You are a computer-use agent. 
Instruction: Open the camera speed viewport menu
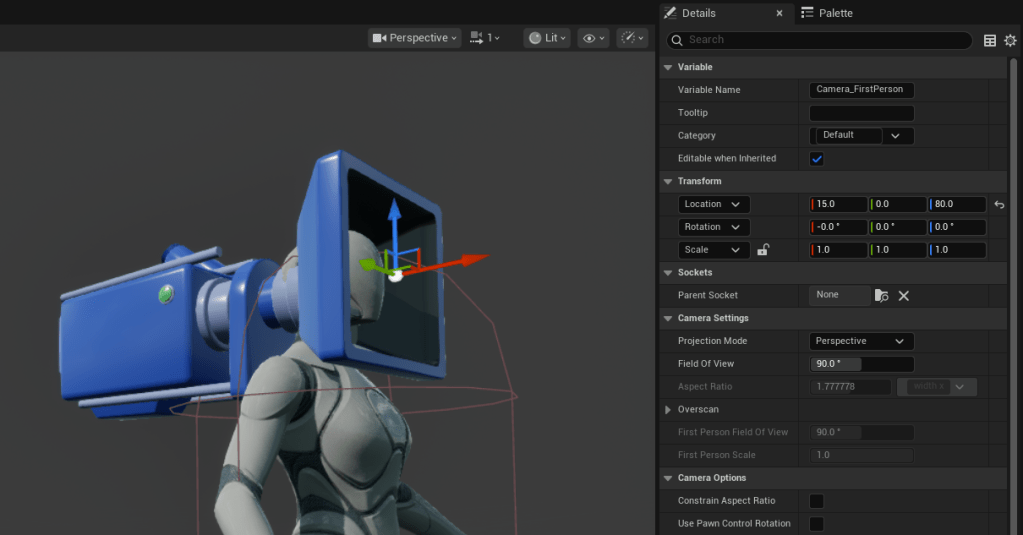pyautogui.click(x=486, y=38)
